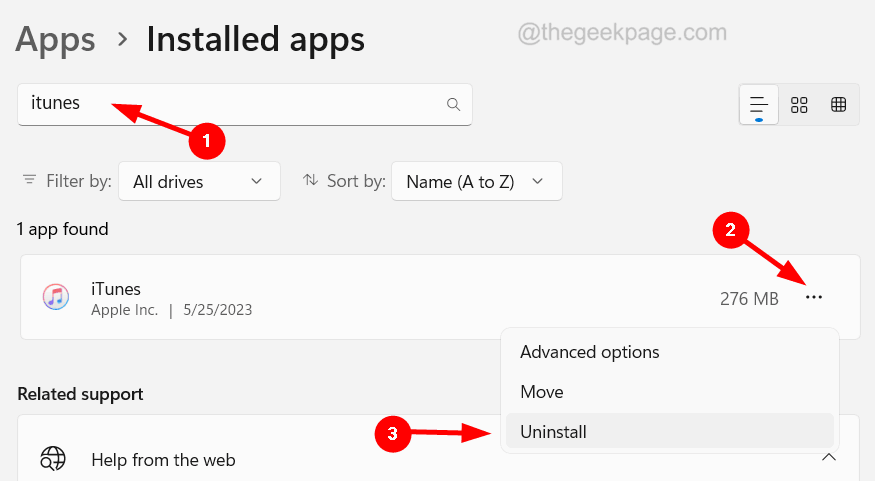Viewport: 875px width, 481px height.
Task: Switch to table view layout
Action: (x=839, y=104)
